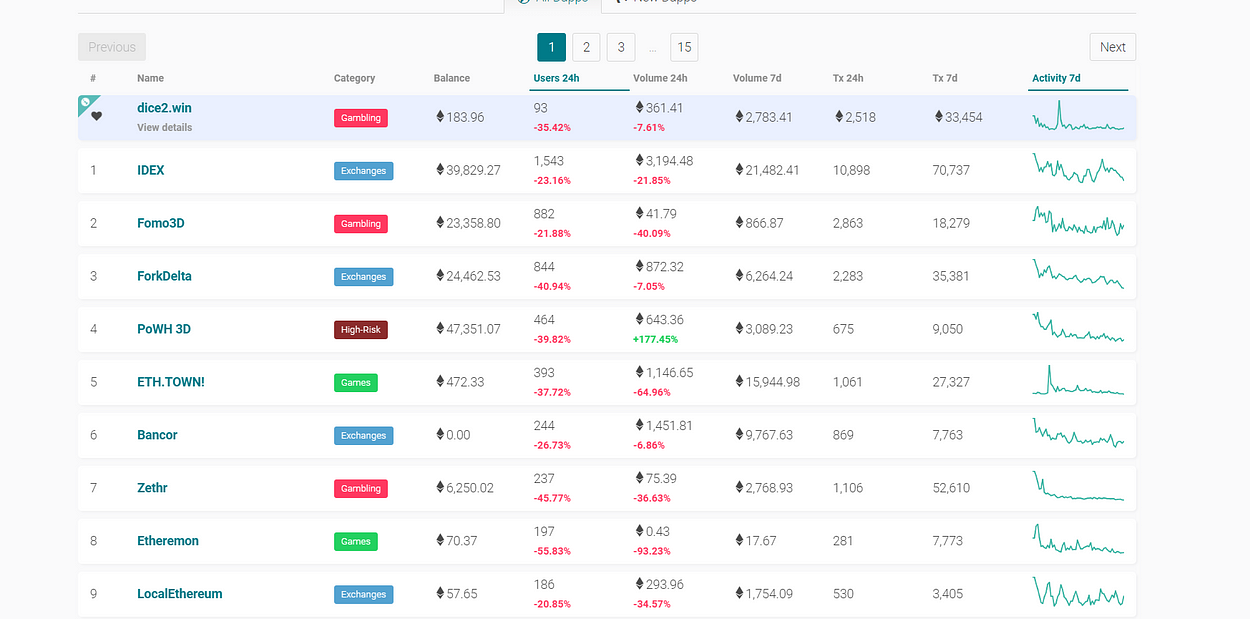Sort by Category column header
This screenshot has height=619, width=1250.
pyautogui.click(x=355, y=78)
